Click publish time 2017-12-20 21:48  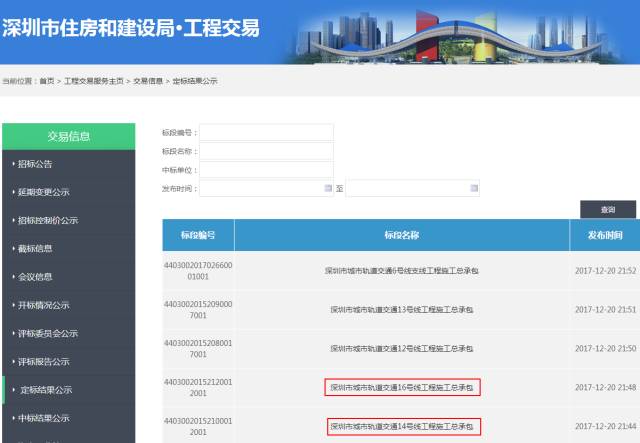coord(605,387)
